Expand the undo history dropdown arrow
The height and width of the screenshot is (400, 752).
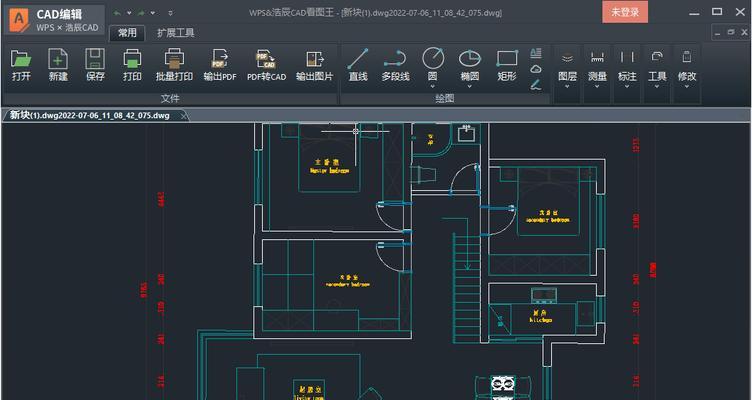[x=129, y=13]
